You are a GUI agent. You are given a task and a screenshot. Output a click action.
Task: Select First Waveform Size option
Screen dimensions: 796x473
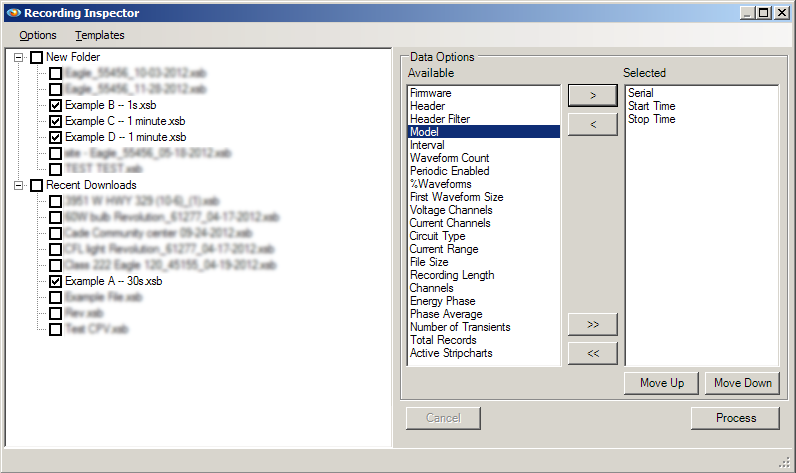coord(484,197)
